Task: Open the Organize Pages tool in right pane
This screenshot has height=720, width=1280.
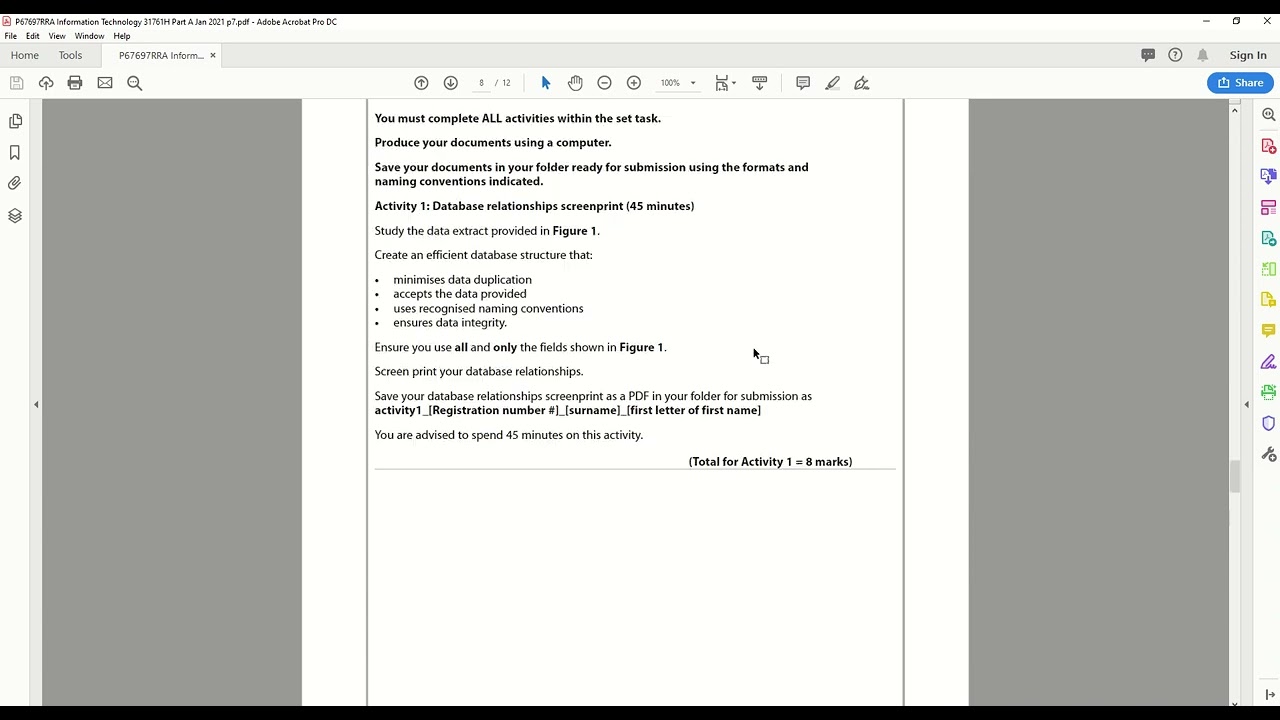Action: 1269,269
